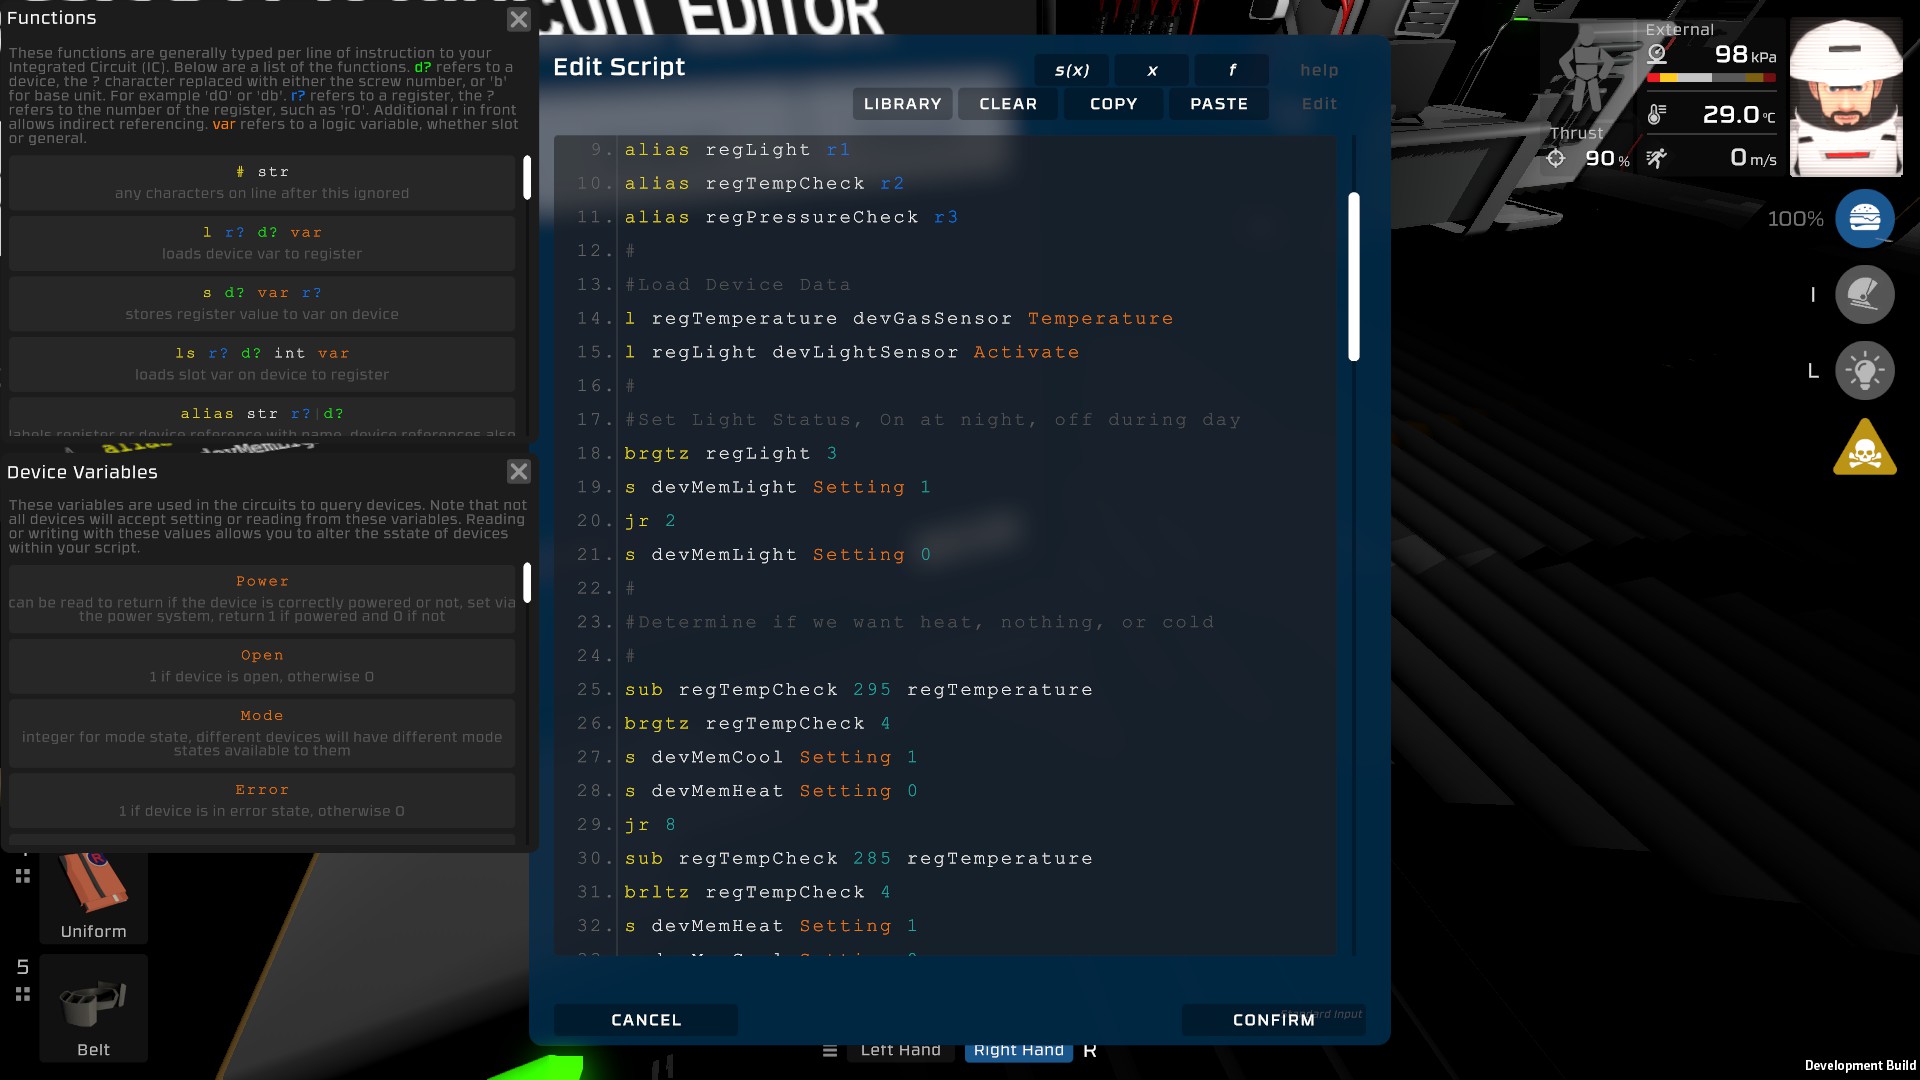Image resolution: width=1920 pixels, height=1080 pixels.
Task: Click the character portrait avatar
Action: click(1845, 98)
